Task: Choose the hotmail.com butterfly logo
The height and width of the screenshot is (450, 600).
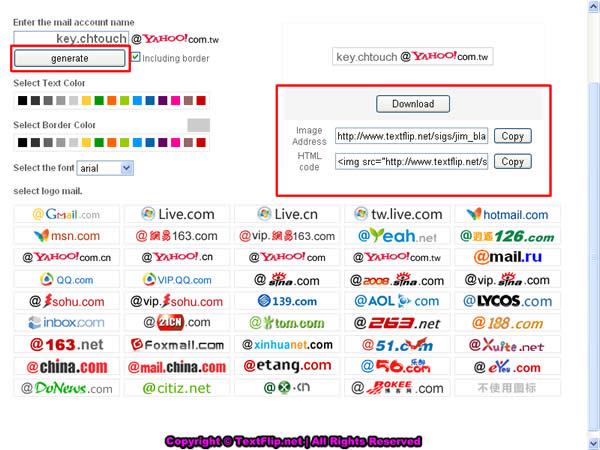Action: click(x=507, y=214)
